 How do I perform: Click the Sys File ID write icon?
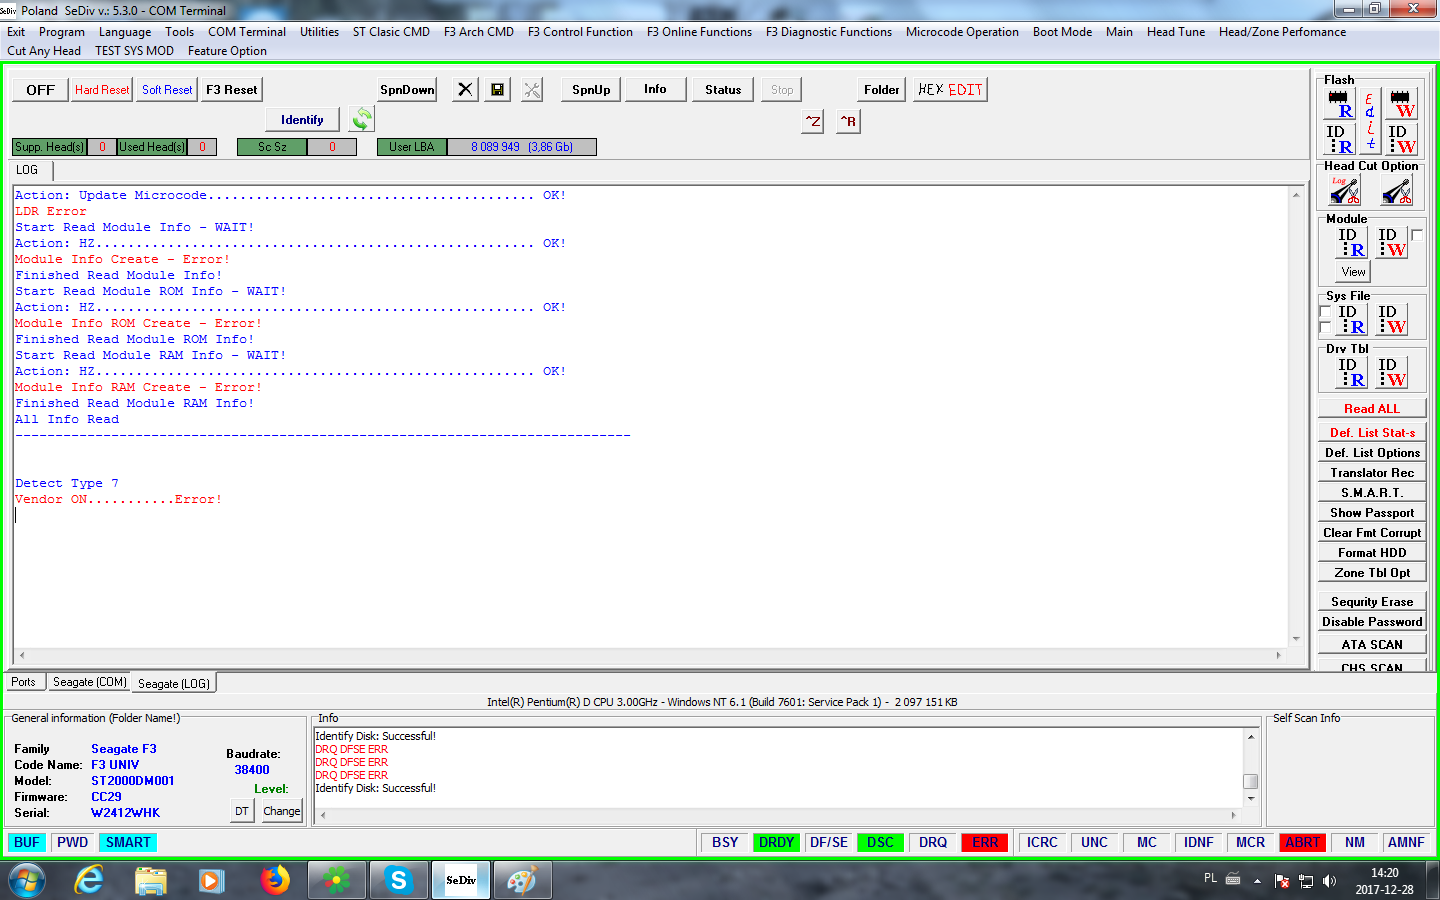pyautogui.click(x=1392, y=320)
